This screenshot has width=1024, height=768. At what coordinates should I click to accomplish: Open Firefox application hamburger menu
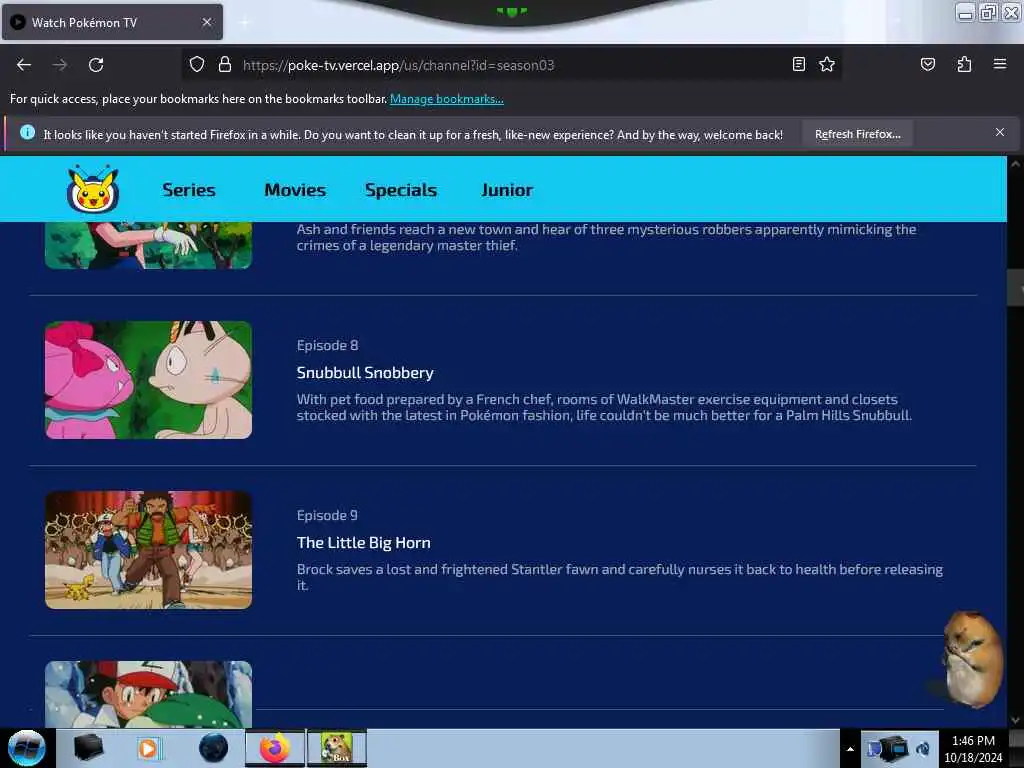[1000, 64]
